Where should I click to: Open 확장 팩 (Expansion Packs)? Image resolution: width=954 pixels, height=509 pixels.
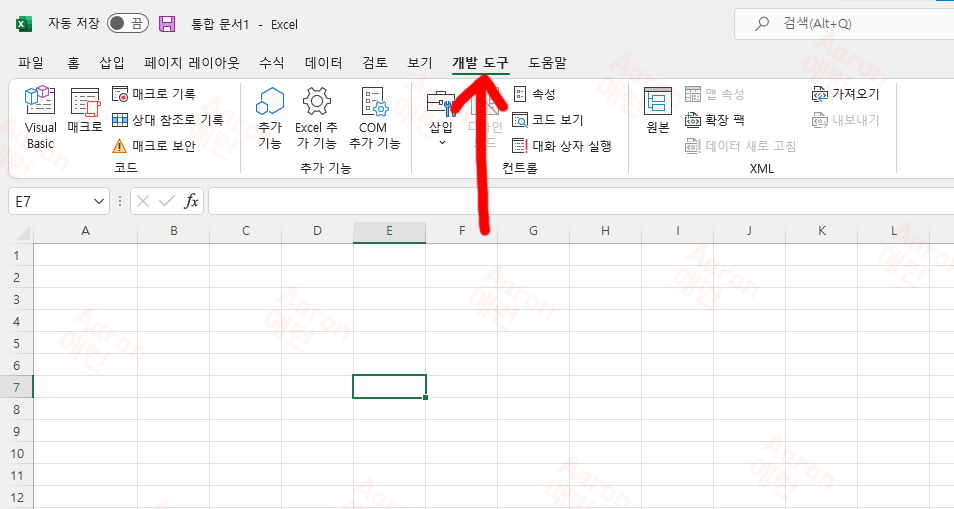point(715,120)
